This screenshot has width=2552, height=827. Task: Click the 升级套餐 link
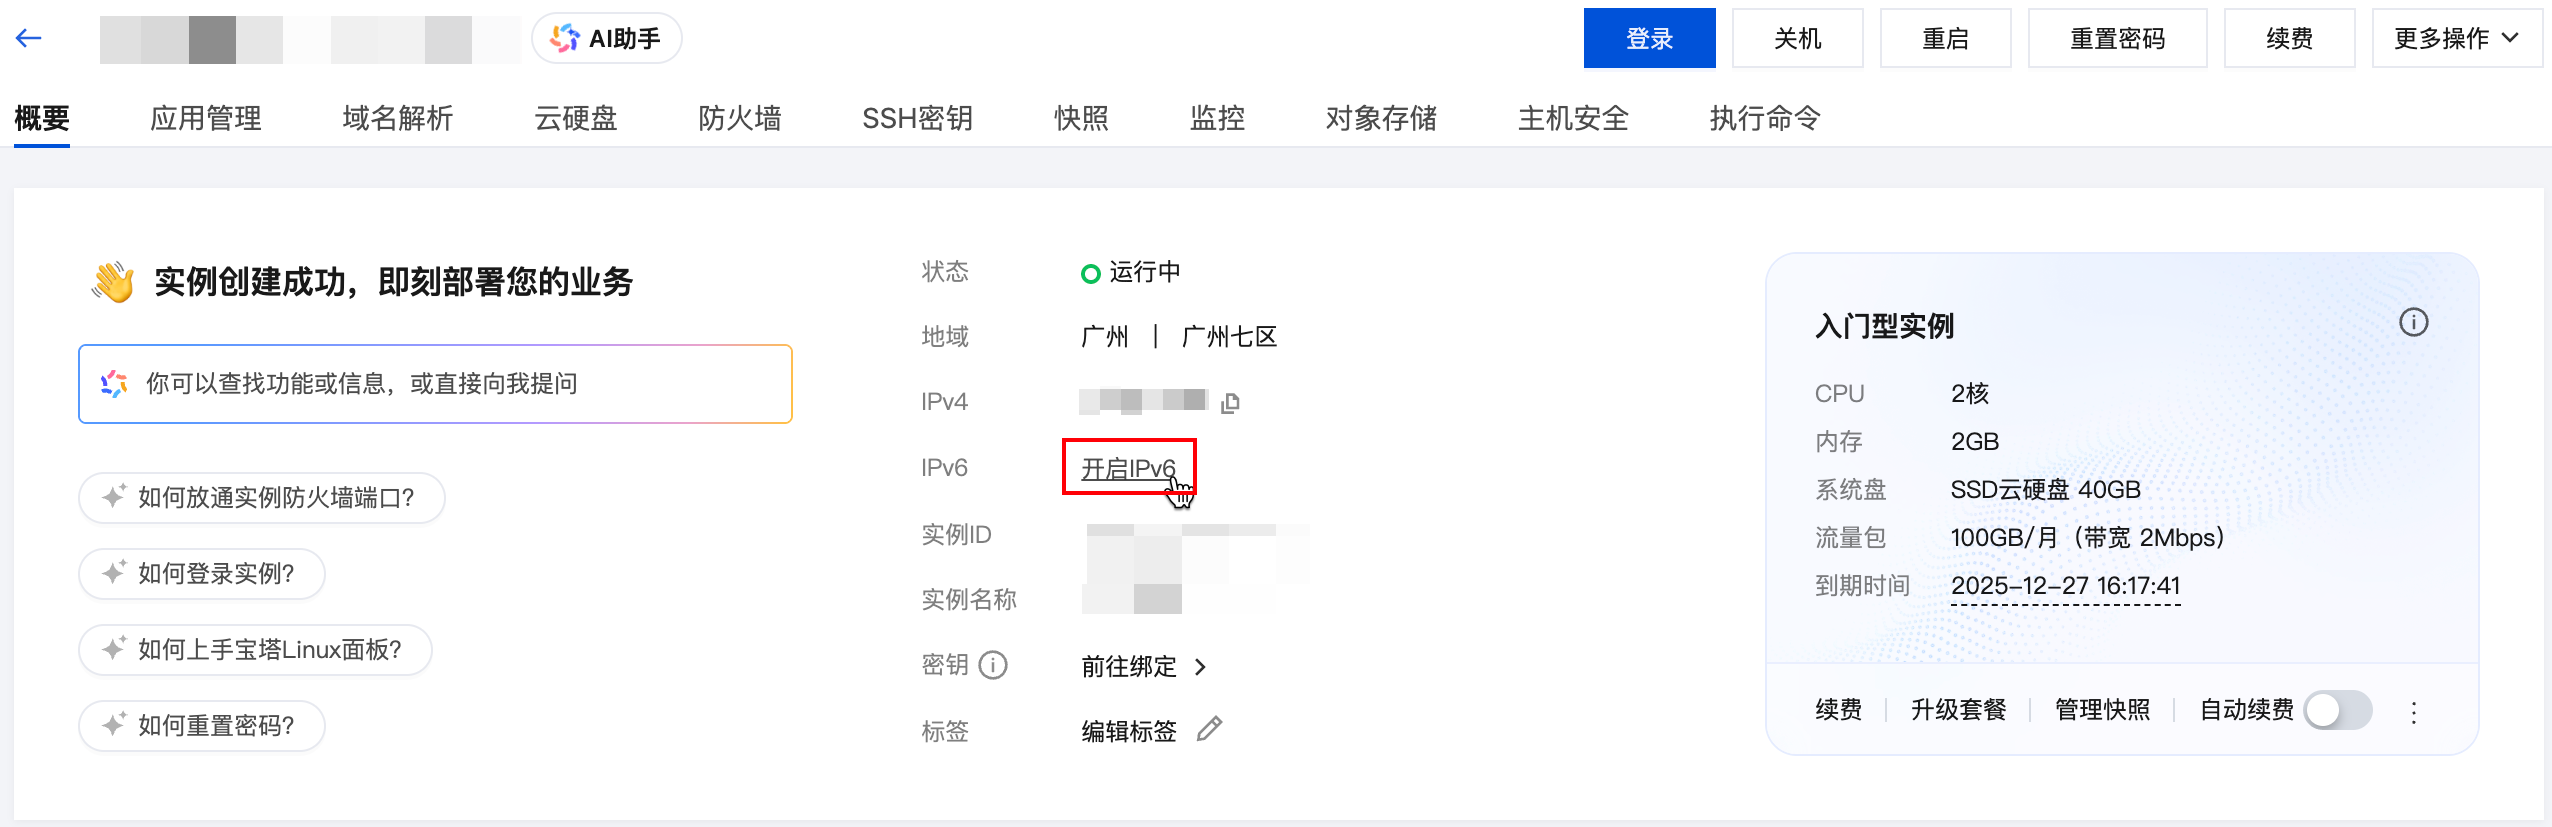(1958, 710)
